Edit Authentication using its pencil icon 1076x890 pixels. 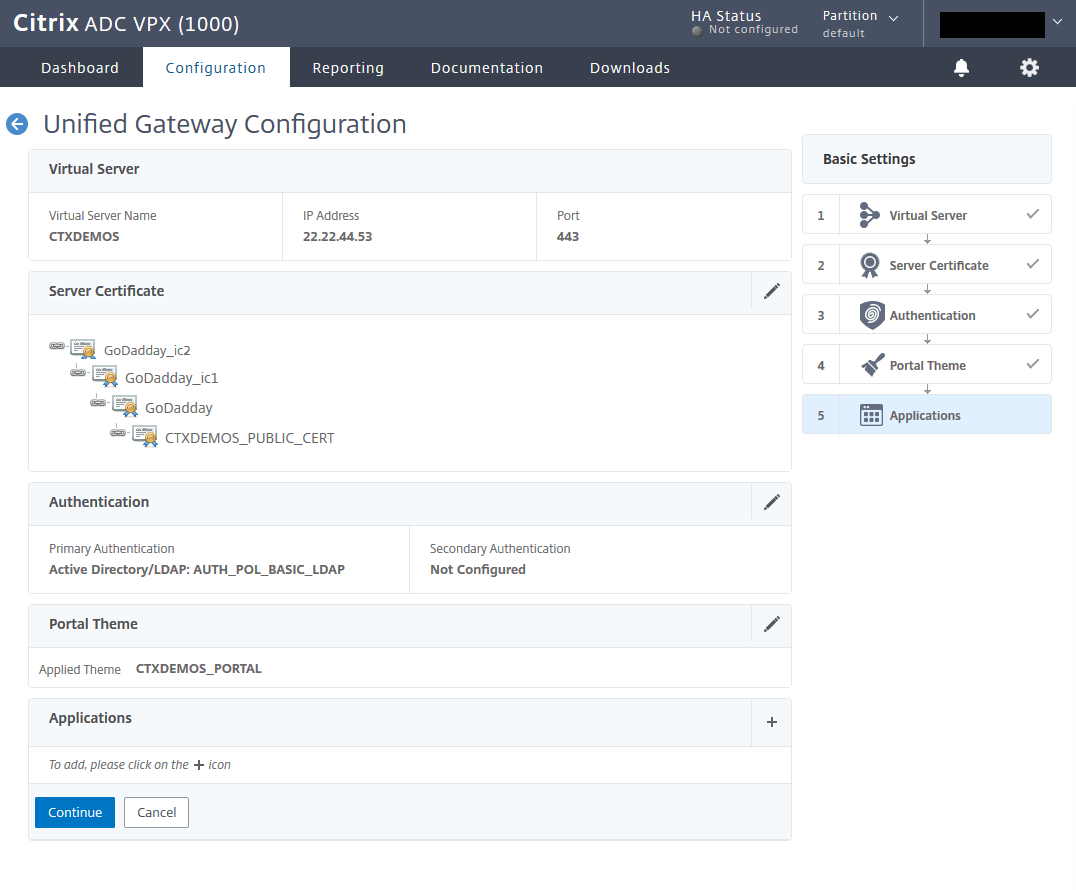[x=771, y=501]
